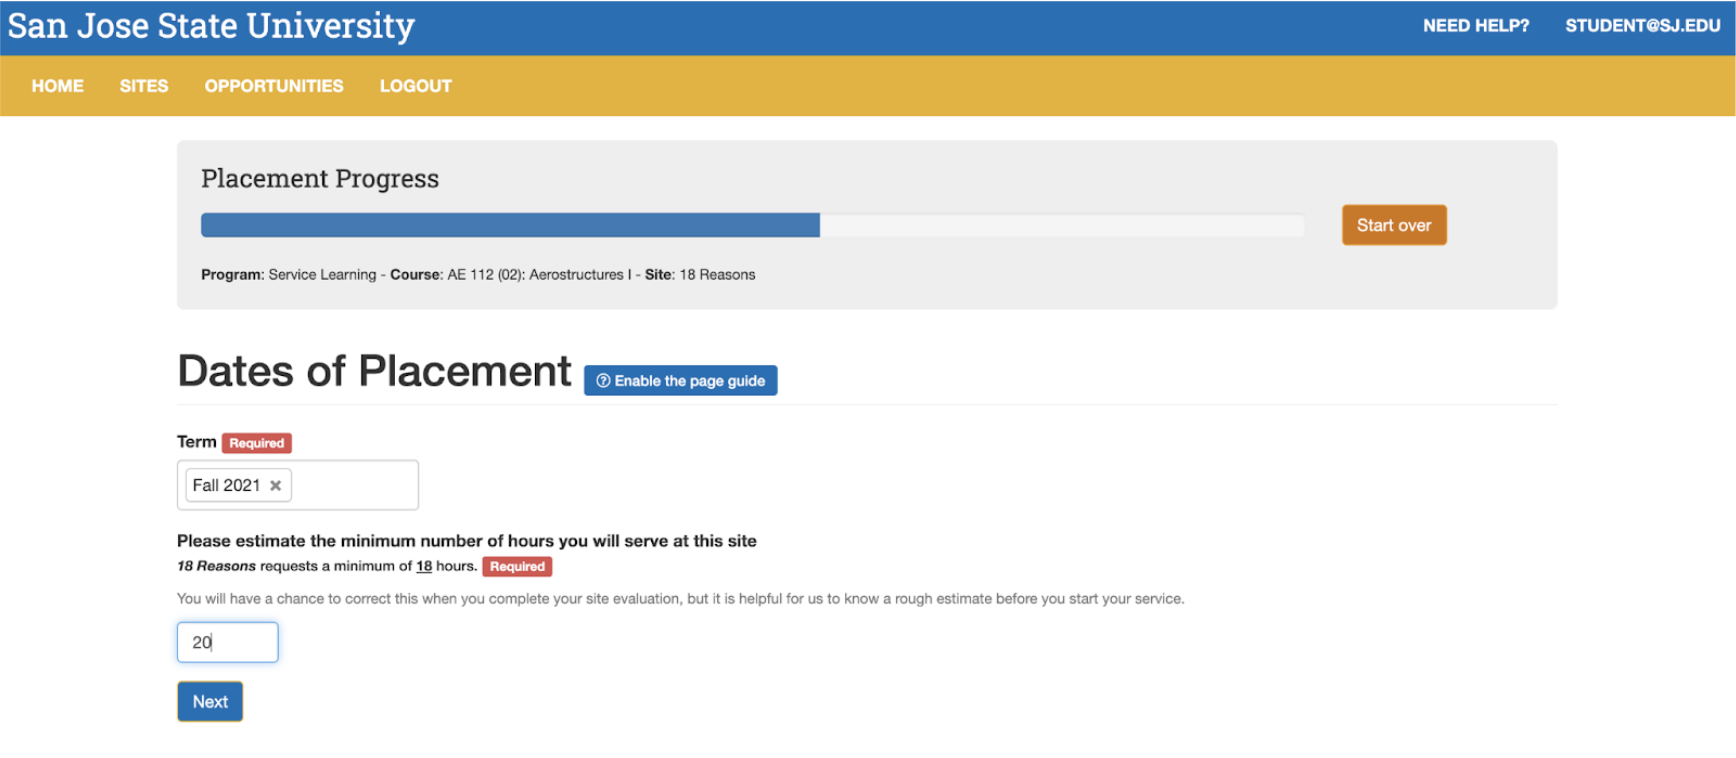Open the Sites menu item

tap(144, 86)
